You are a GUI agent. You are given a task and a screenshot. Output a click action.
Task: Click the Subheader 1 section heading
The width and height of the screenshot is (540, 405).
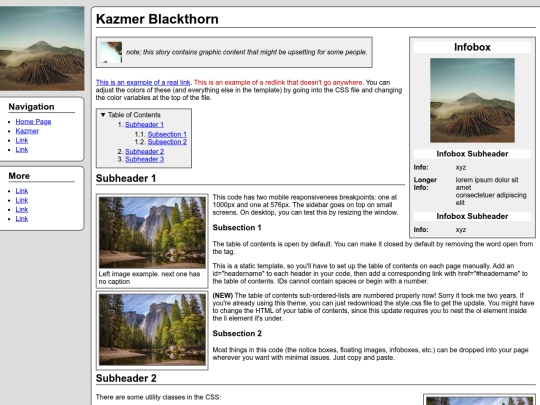[x=126, y=178]
